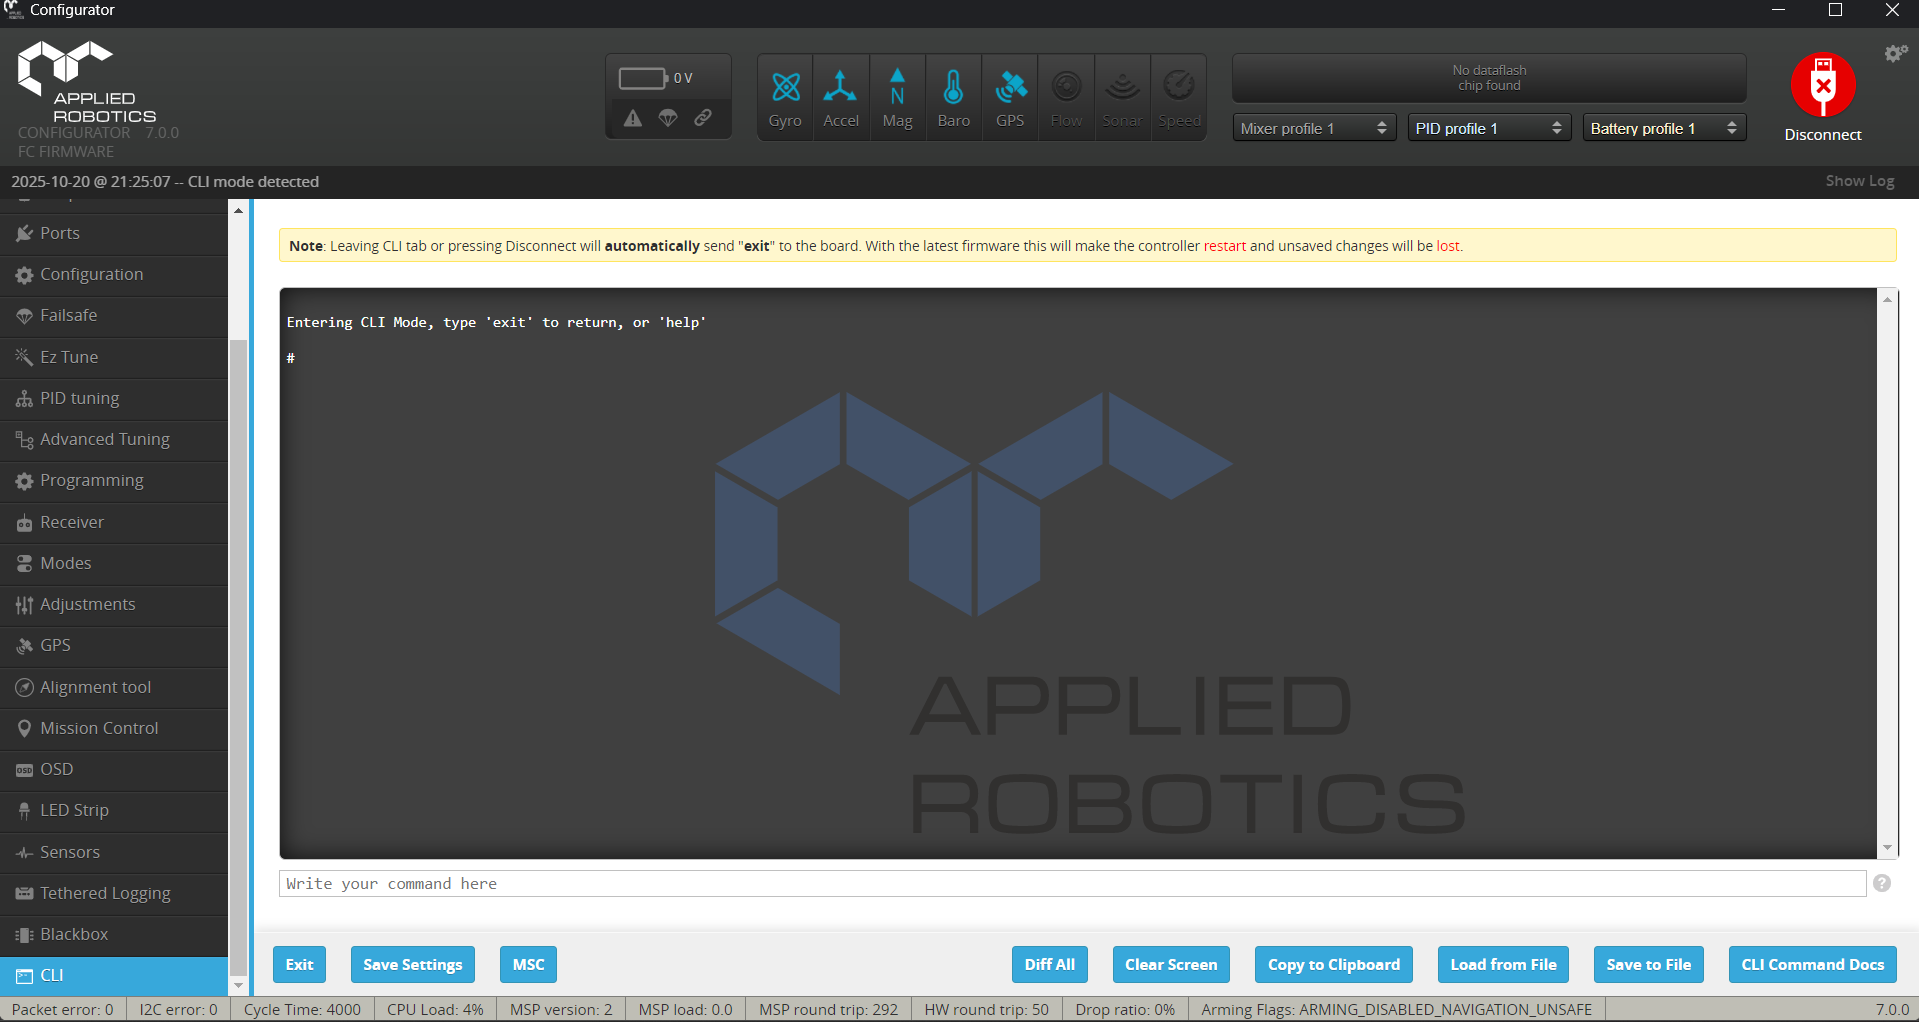Click the Save Settings button
The image size is (1919, 1022).
[x=412, y=964]
